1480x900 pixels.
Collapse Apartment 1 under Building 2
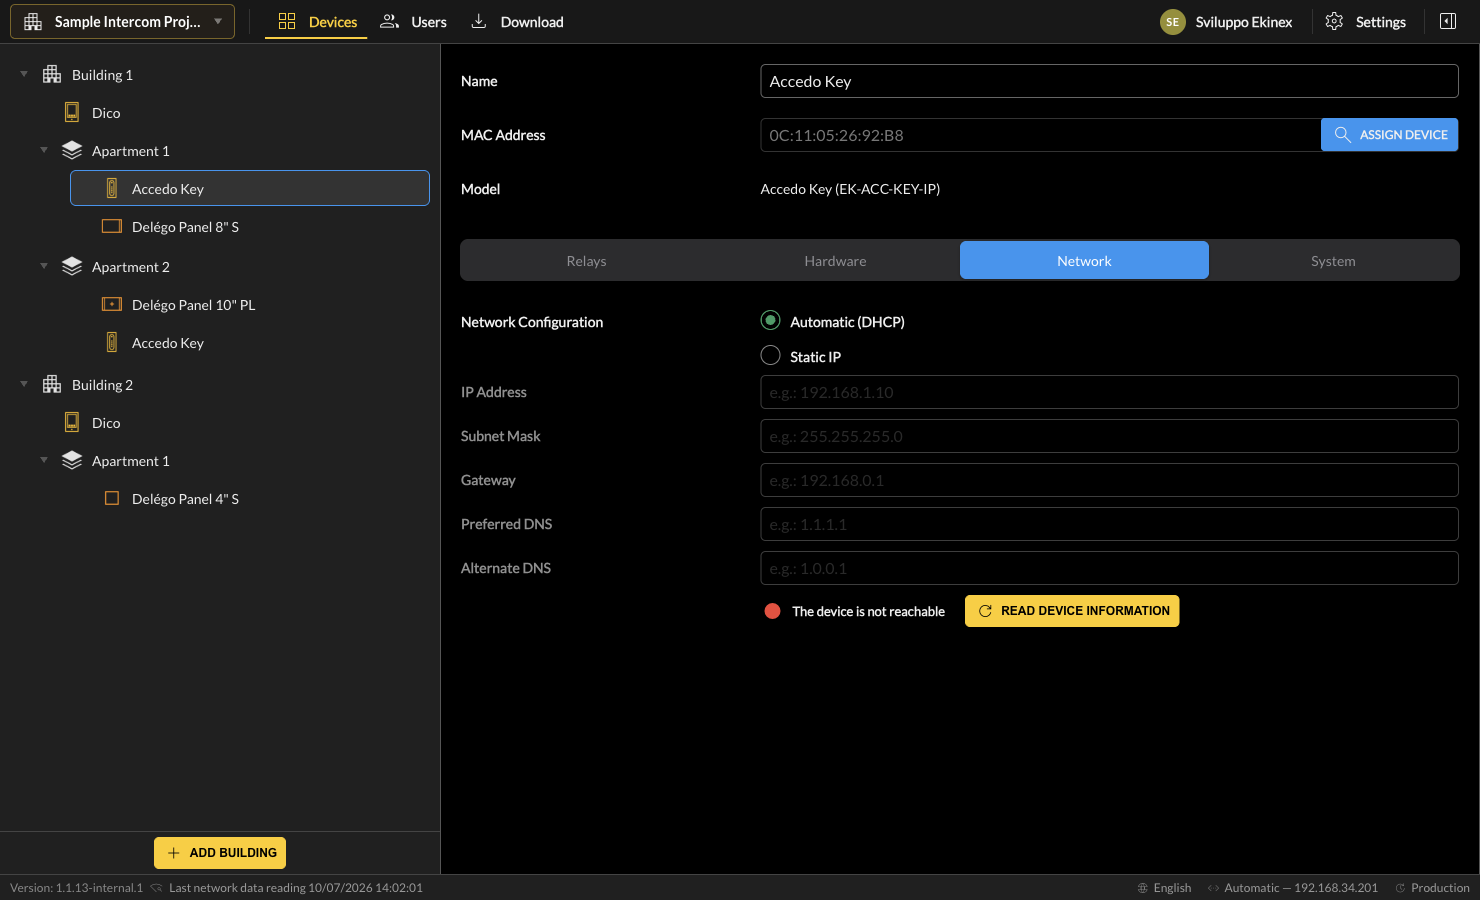coord(44,460)
